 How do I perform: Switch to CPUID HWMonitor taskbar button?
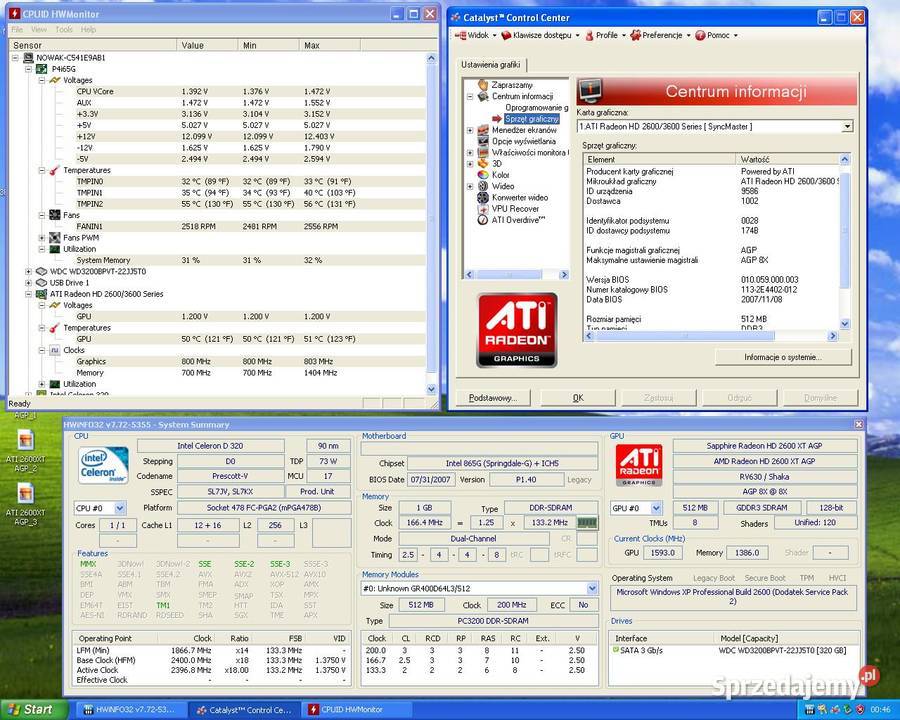358,710
